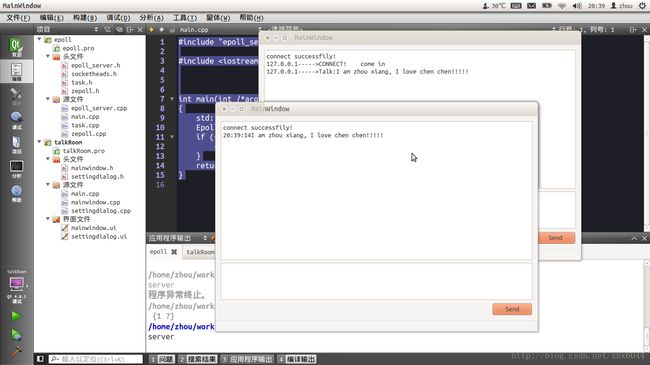Open the Analyze mode icon
The height and width of the screenshot is (365, 650).
[x=16, y=169]
